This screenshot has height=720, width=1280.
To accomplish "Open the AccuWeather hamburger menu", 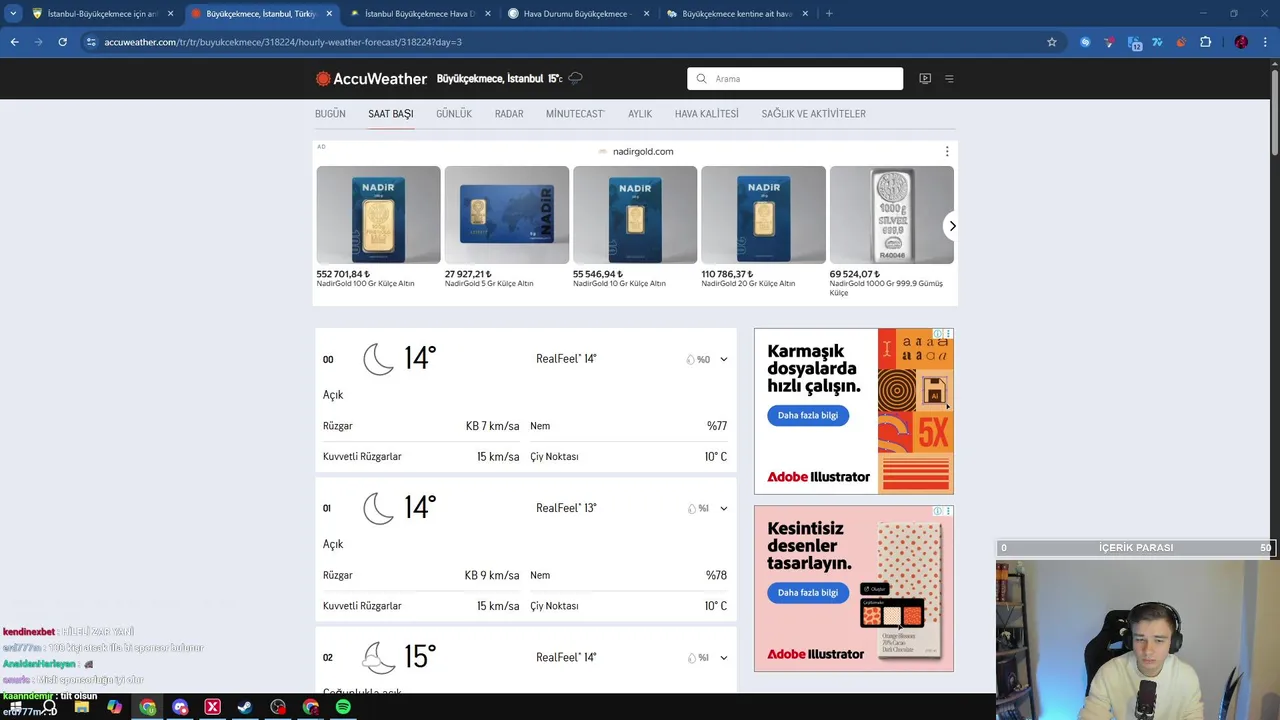I will point(949,79).
